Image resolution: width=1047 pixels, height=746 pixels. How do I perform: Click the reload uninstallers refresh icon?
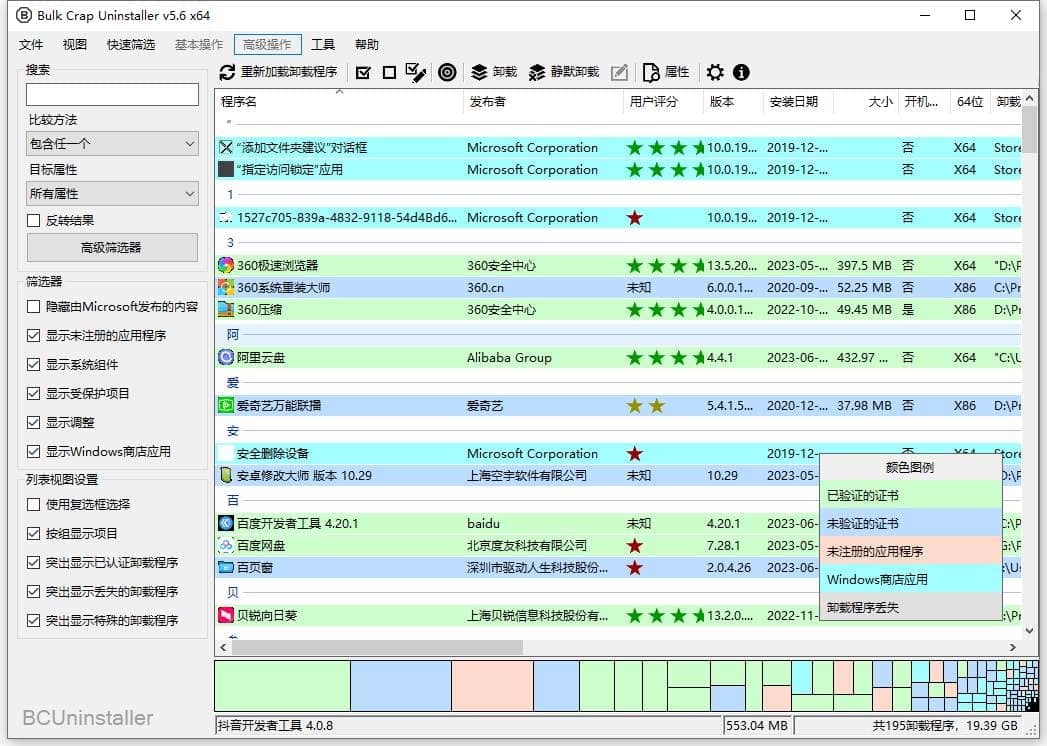227,72
